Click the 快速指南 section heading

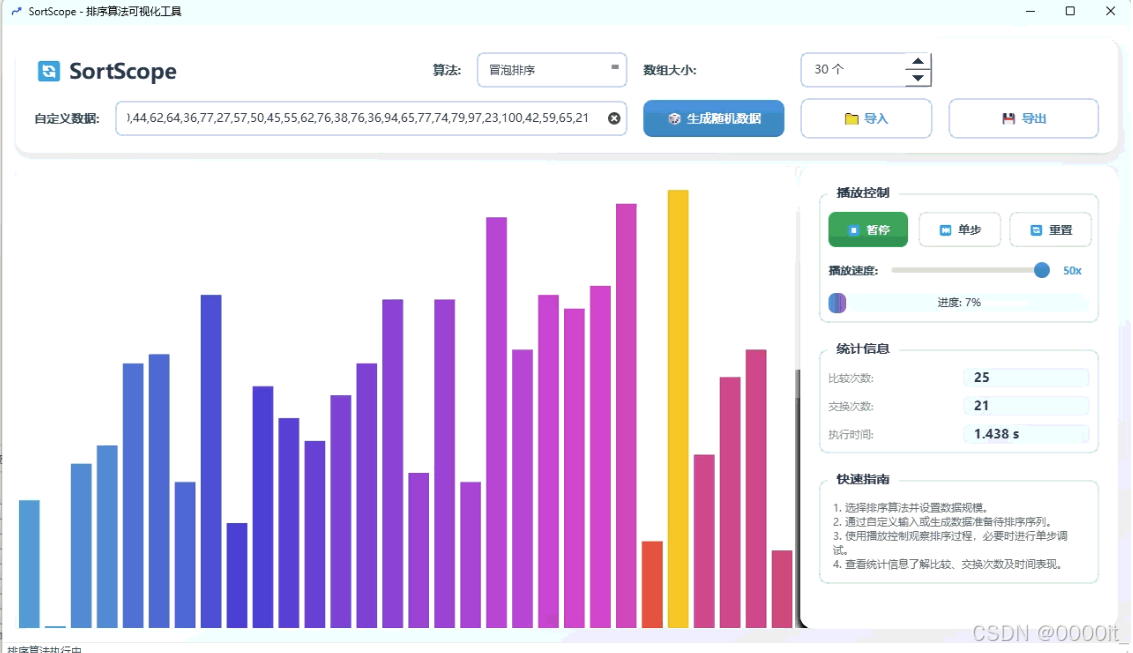[x=863, y=479]
